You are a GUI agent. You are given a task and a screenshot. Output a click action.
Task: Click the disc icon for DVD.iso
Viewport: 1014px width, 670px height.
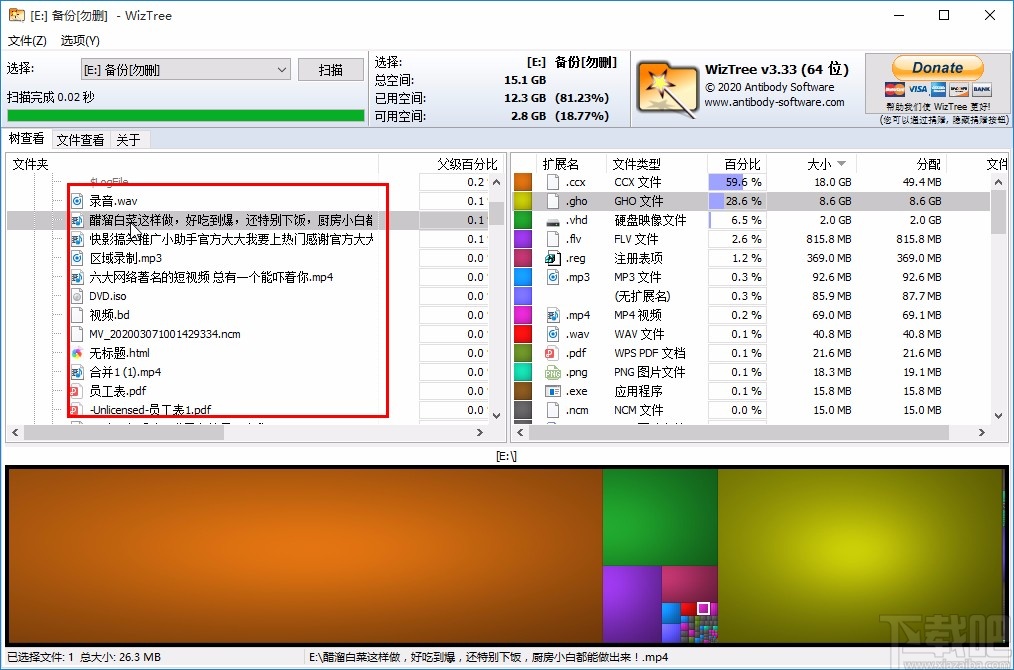76,296
